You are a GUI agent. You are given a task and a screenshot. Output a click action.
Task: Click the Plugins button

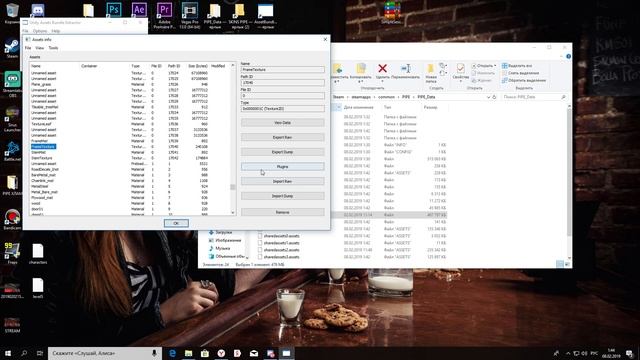coord(282,167)
